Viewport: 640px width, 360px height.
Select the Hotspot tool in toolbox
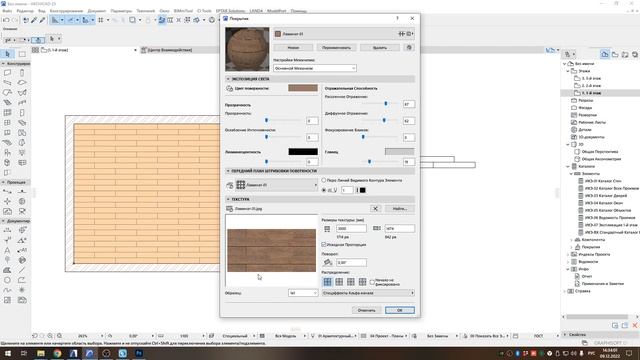[22, 290]
